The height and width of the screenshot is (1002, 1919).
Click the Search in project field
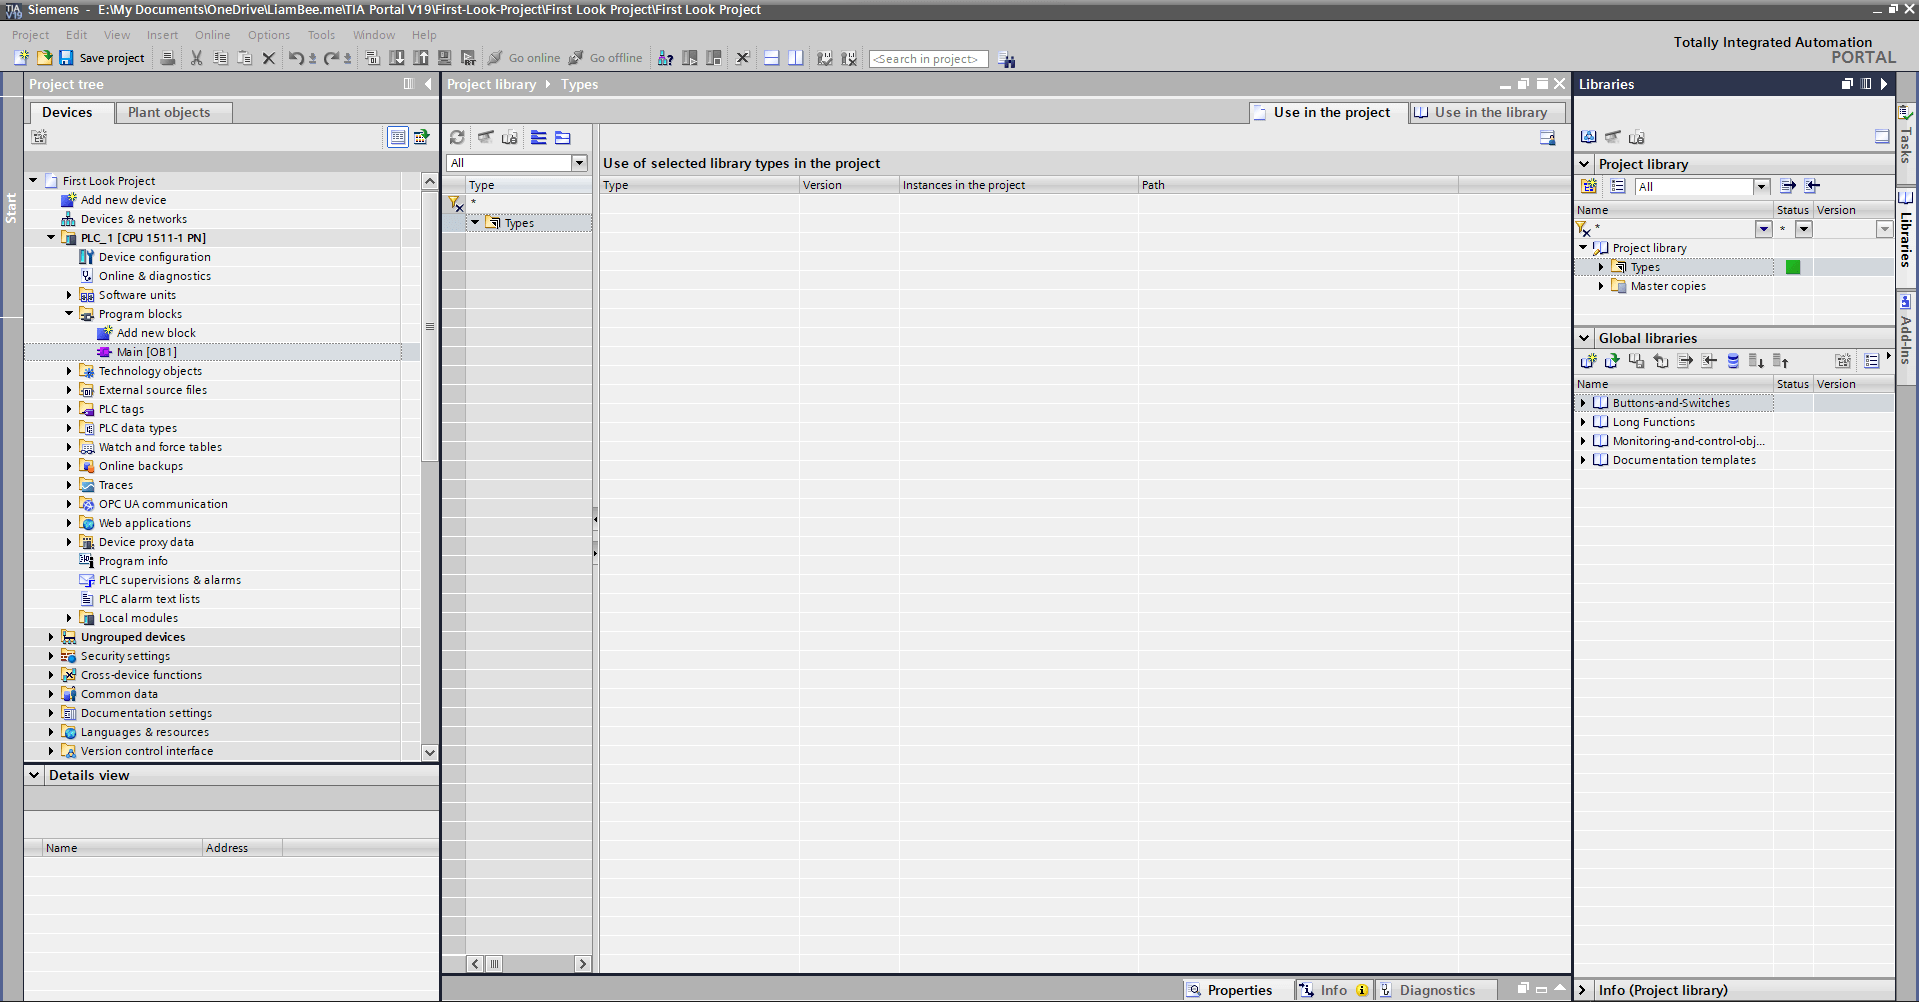[x=927, y=59]
